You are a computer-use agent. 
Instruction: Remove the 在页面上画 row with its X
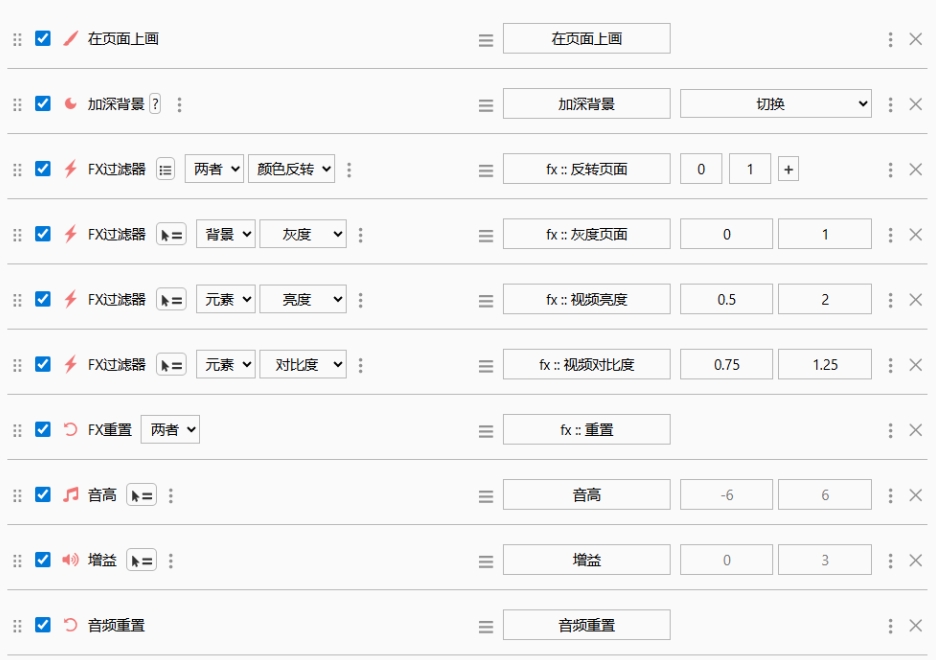[x=915, y=39]
